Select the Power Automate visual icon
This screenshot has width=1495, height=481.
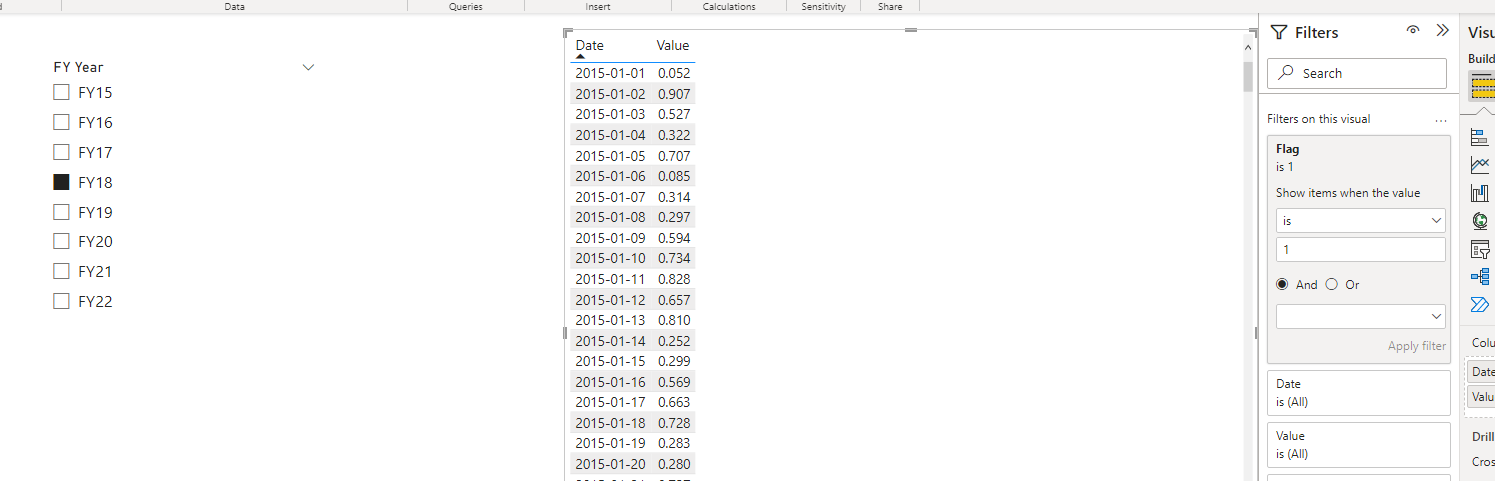tap(1480, 304)
